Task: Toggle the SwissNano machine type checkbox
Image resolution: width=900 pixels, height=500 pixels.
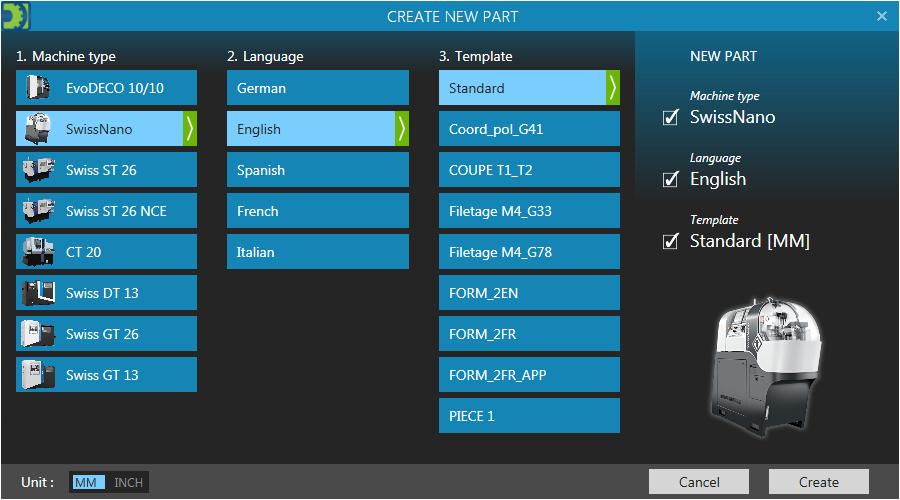Action: (670, 117)
